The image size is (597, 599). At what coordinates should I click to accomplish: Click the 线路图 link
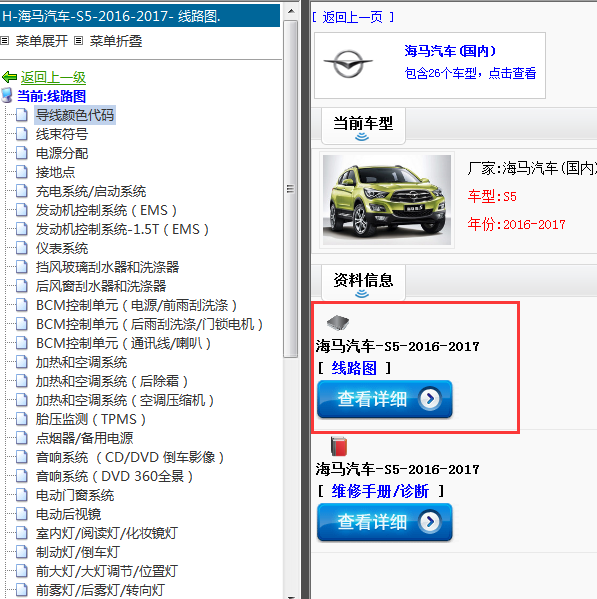click(354, 368)
